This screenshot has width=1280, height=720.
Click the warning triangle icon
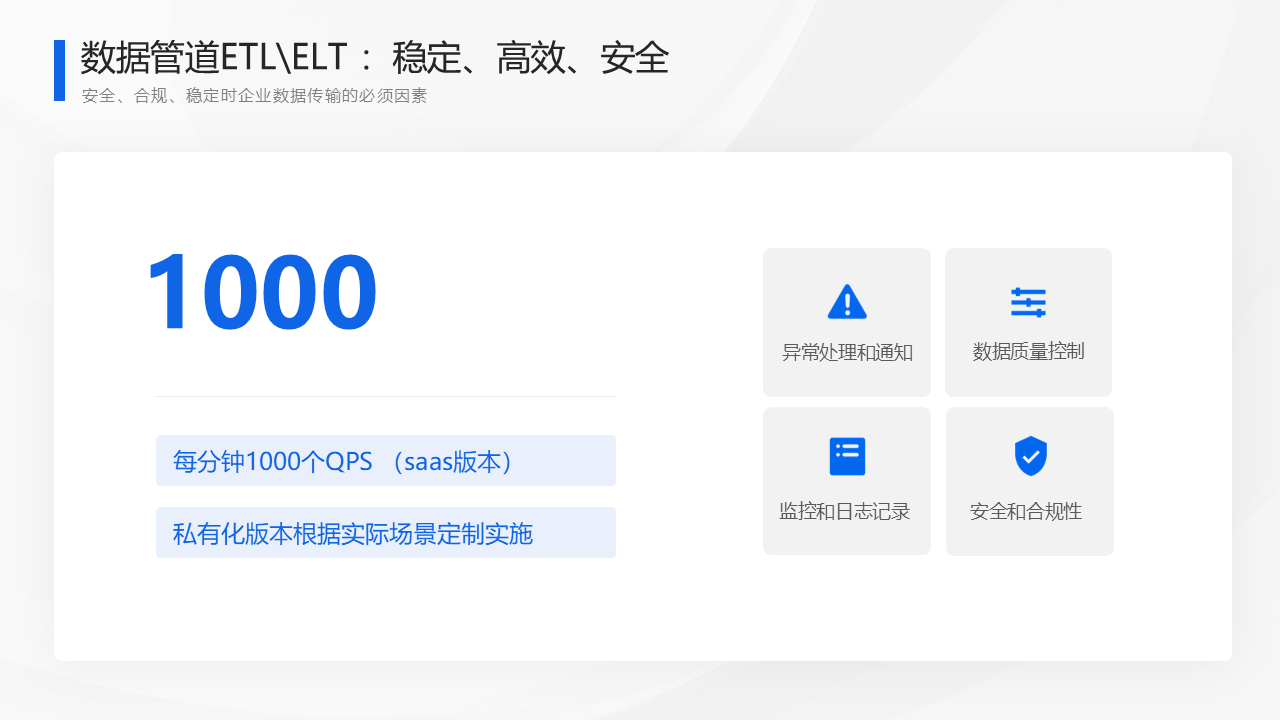[x=847, y=301]
